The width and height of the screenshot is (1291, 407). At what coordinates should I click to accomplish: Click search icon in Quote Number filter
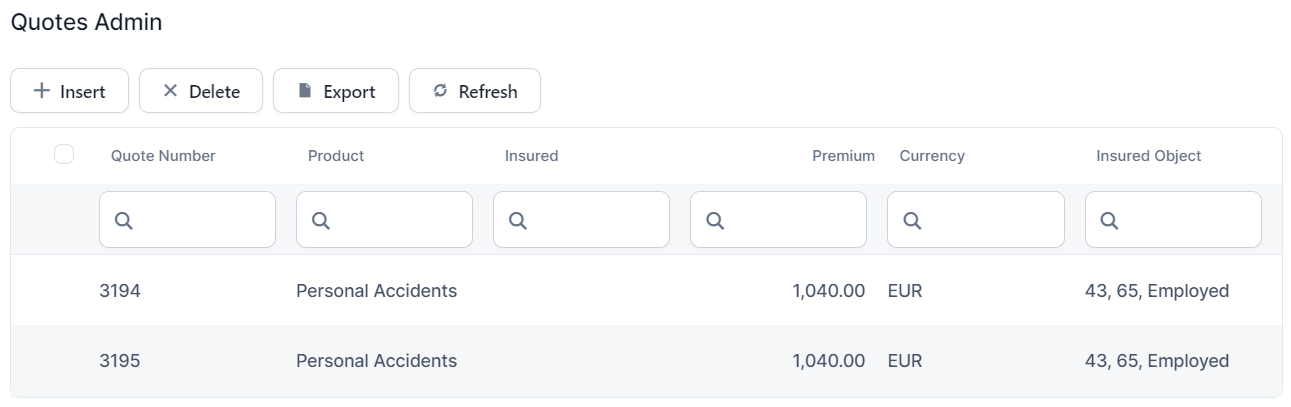(123, 222)
